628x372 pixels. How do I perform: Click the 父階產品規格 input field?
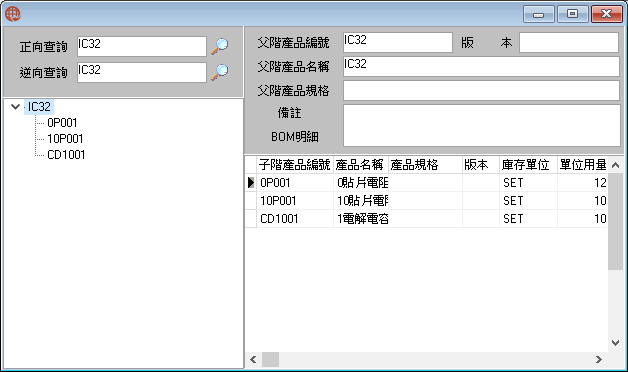coord(481,90)
